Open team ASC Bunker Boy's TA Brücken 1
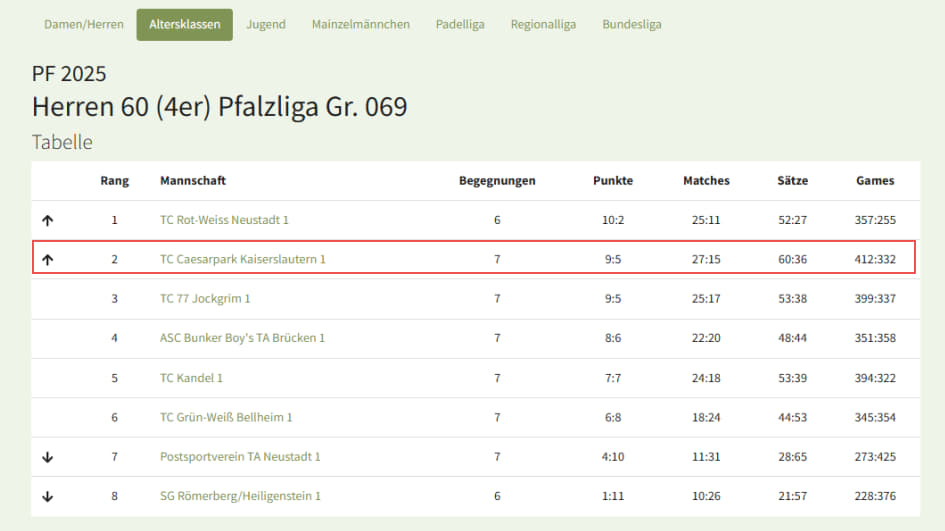Viewport: 945px width, 531px height. tap(242, 338)
